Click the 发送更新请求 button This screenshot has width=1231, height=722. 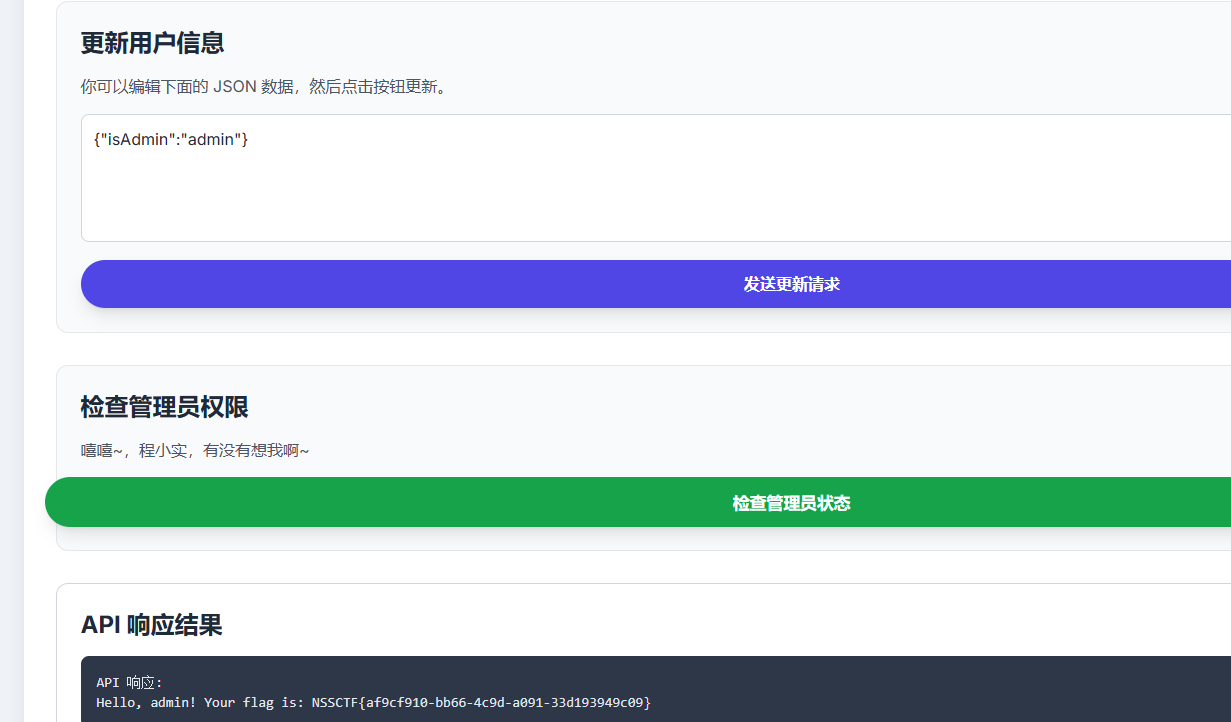click(x=656, y=284)
